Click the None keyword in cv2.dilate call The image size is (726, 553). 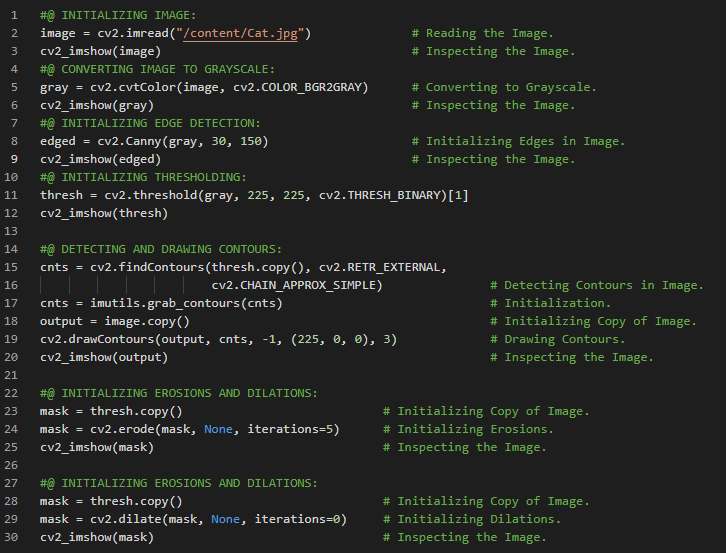225,519
